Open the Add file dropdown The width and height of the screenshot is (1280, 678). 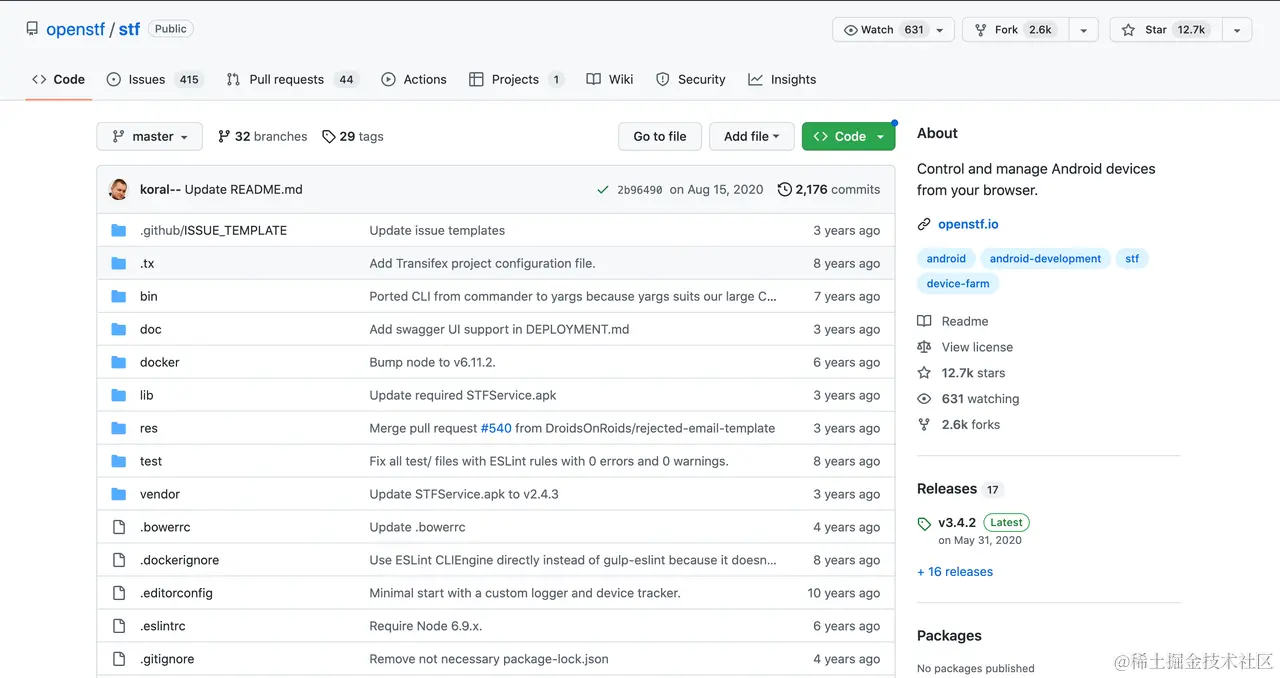[752, 136]
